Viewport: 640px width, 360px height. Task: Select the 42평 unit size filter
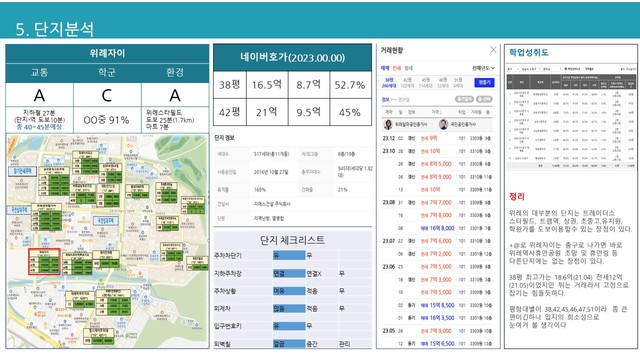pyautogui.click(x=407, y=82)
